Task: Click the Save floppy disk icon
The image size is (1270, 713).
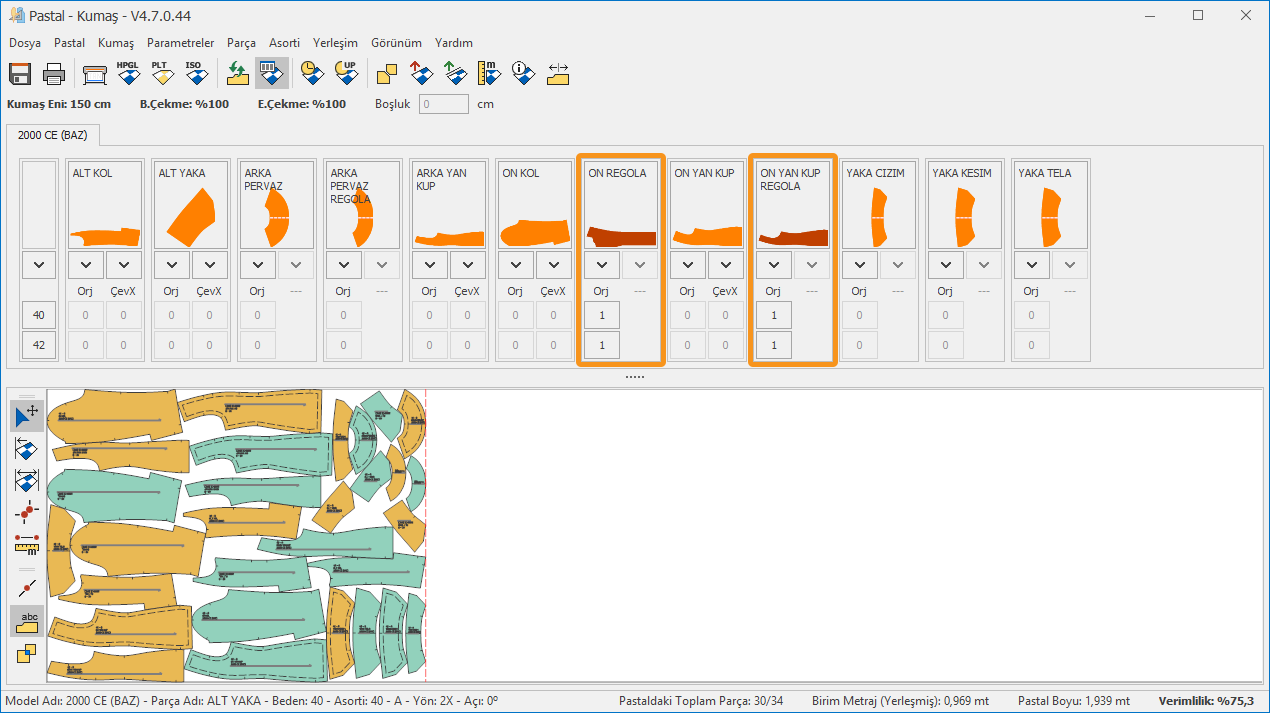Action: pyautogui.click(x=20, y=74)
